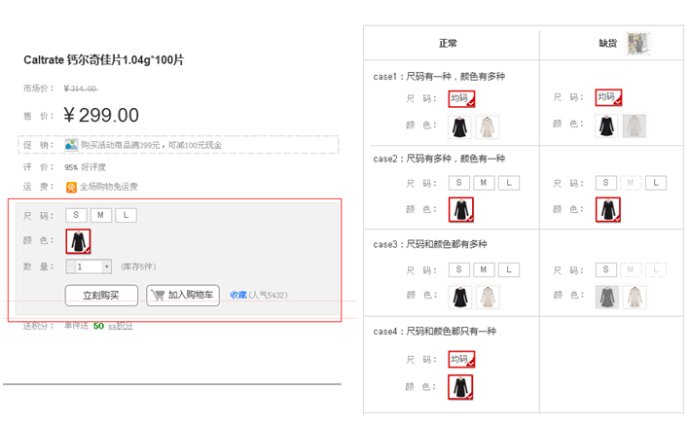690x426 pixels.
Task: Click the xx积分 points link
Action: click(x=121, y=326)
